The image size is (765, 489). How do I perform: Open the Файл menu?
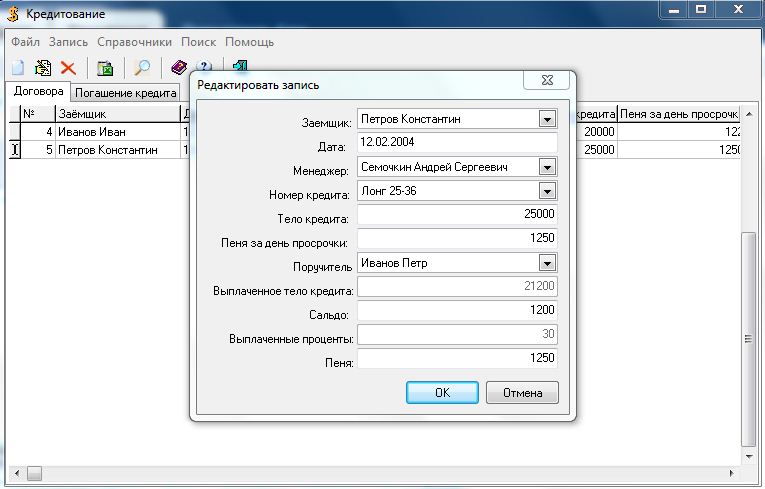point(25,42)
